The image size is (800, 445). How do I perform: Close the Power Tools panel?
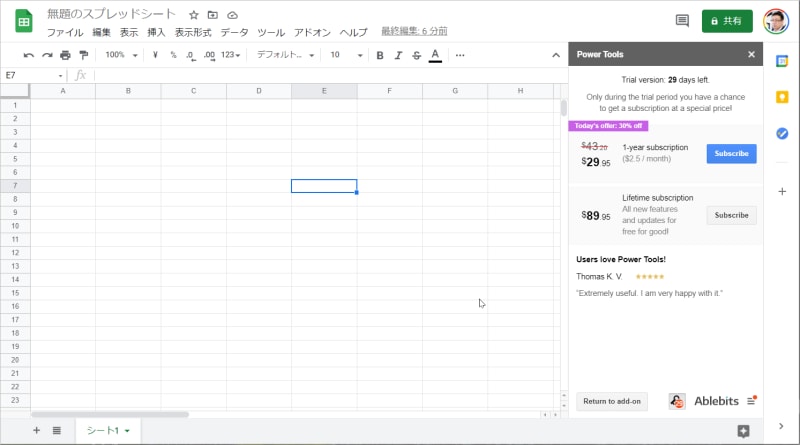[x=751, y=54]
